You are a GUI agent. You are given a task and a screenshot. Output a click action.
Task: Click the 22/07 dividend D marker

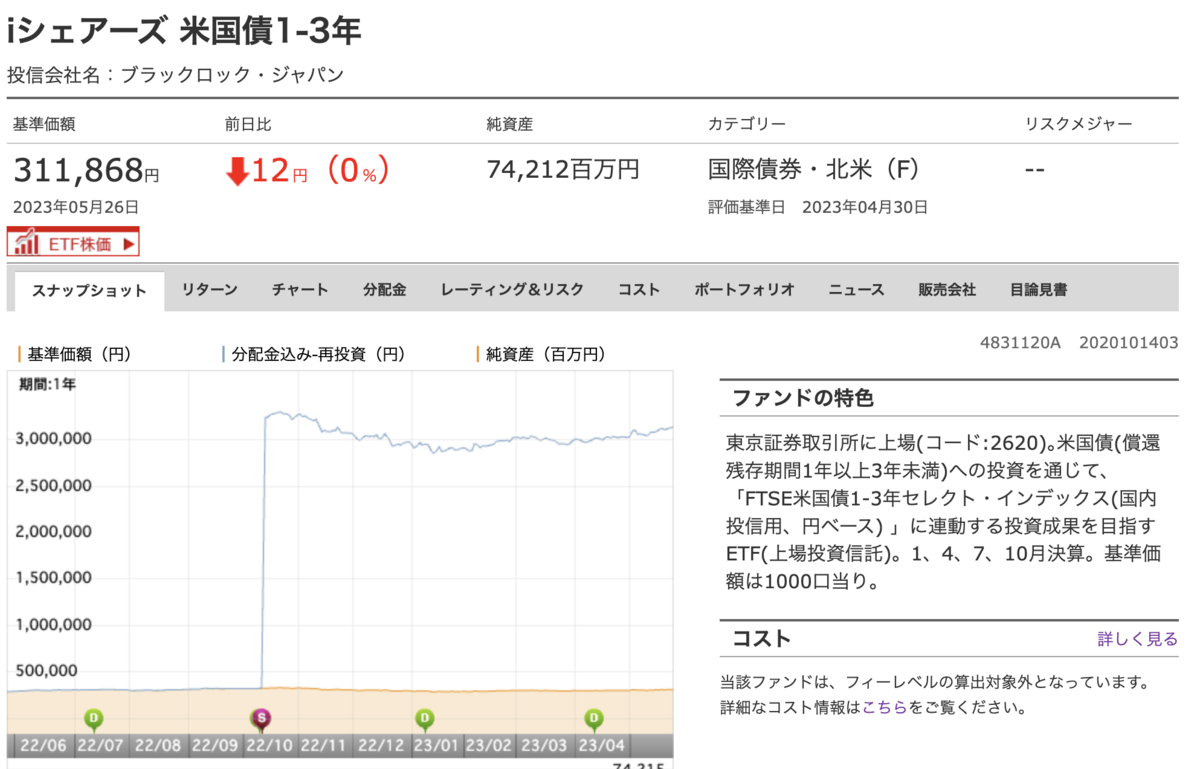(93, 718)
